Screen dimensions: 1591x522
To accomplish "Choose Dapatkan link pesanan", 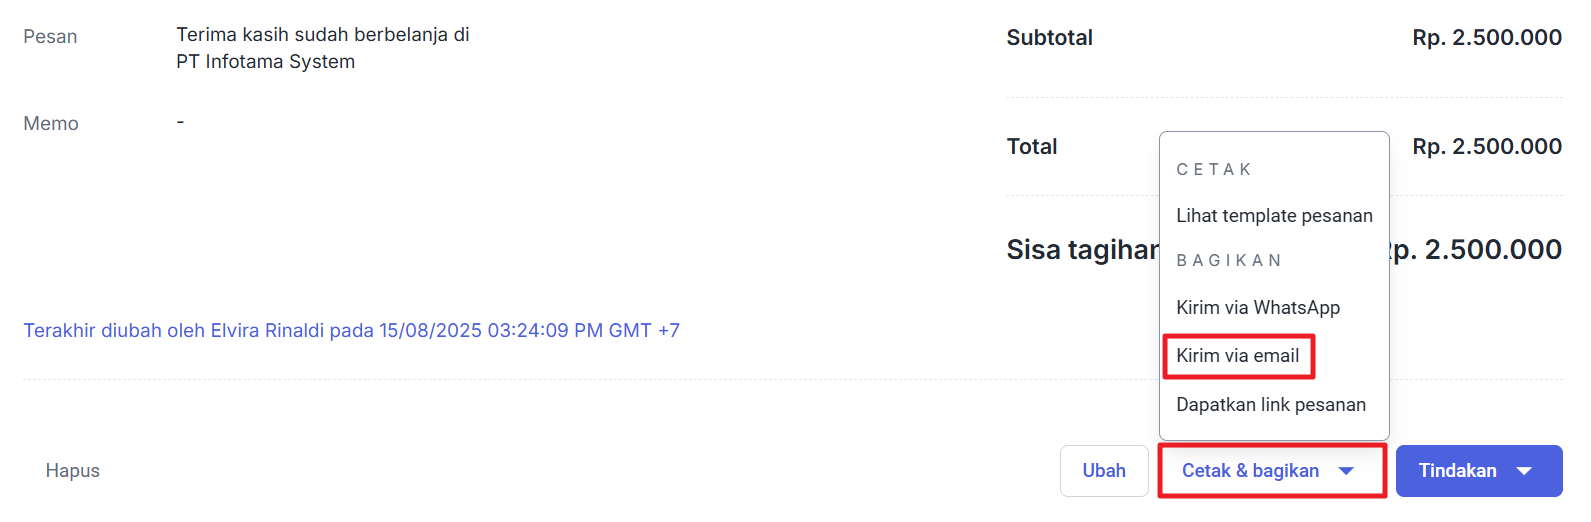I will tap(1270, 405).
